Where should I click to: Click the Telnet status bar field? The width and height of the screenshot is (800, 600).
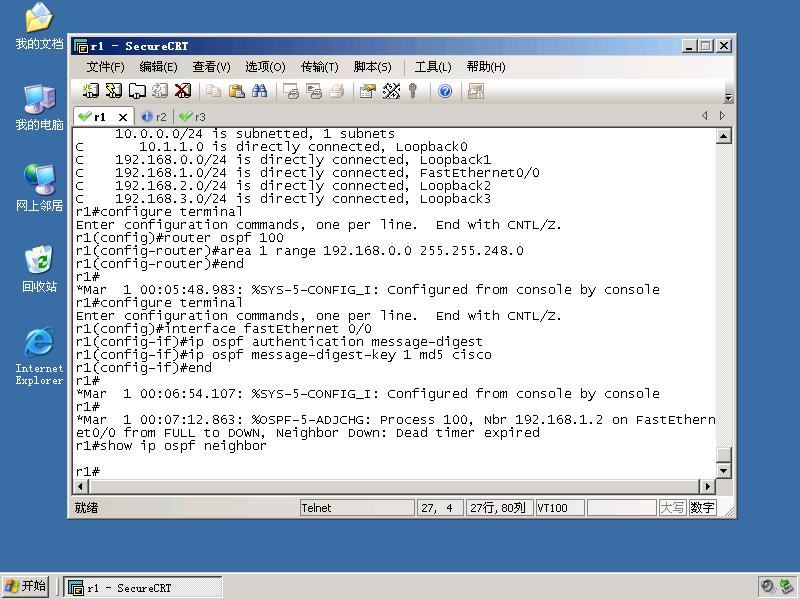coord(357,508)
